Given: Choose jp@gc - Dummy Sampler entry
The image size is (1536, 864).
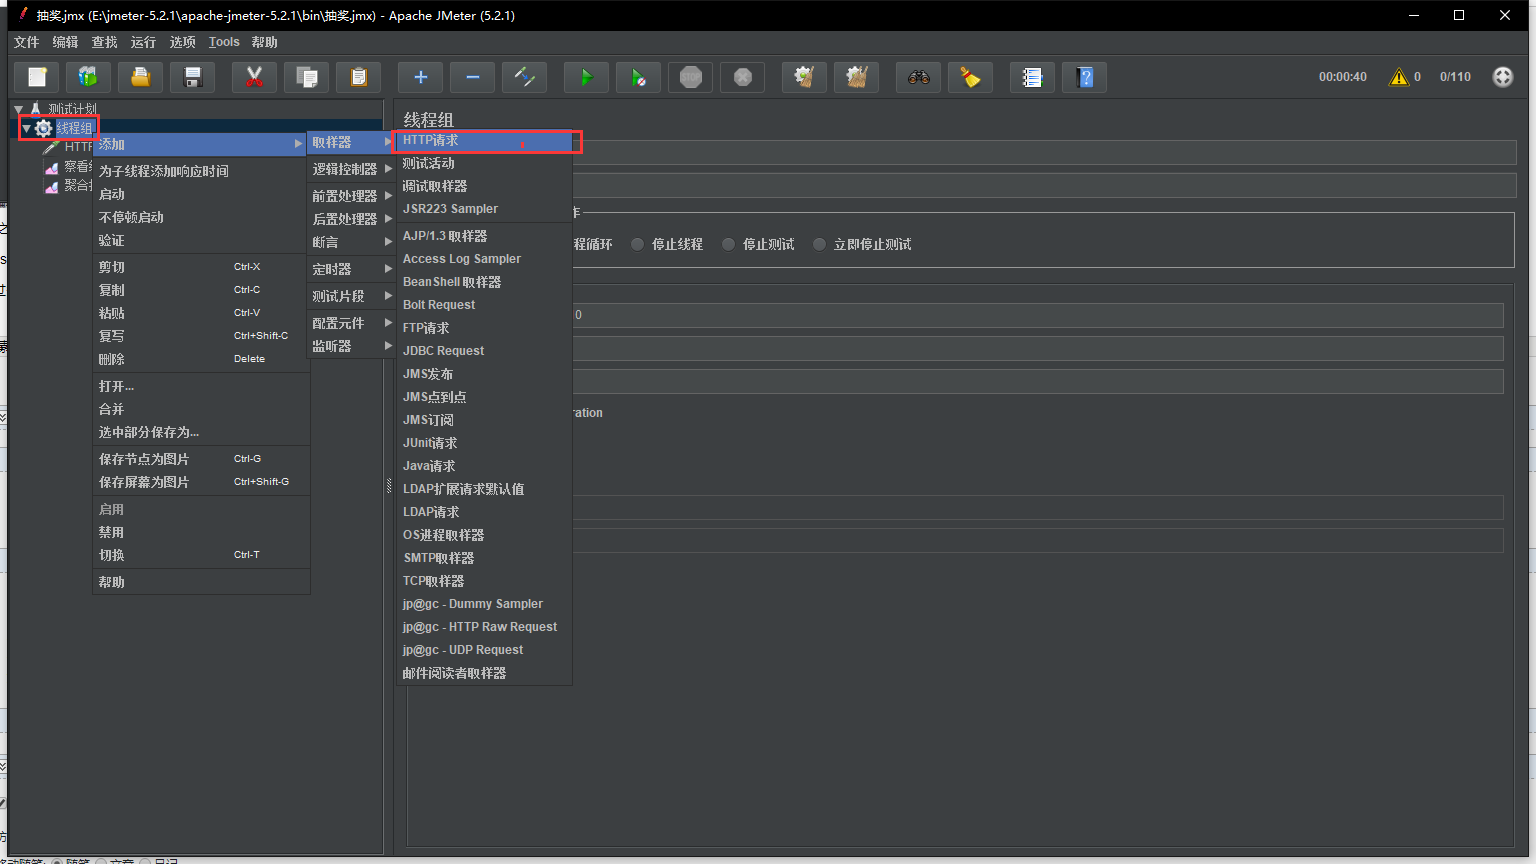Looking at the screenshot, I should point(485,604).
